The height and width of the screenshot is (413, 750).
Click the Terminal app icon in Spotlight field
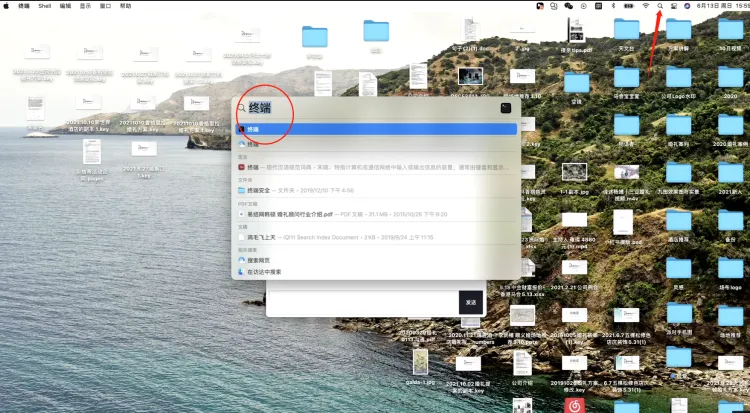(x=506, y=108)
